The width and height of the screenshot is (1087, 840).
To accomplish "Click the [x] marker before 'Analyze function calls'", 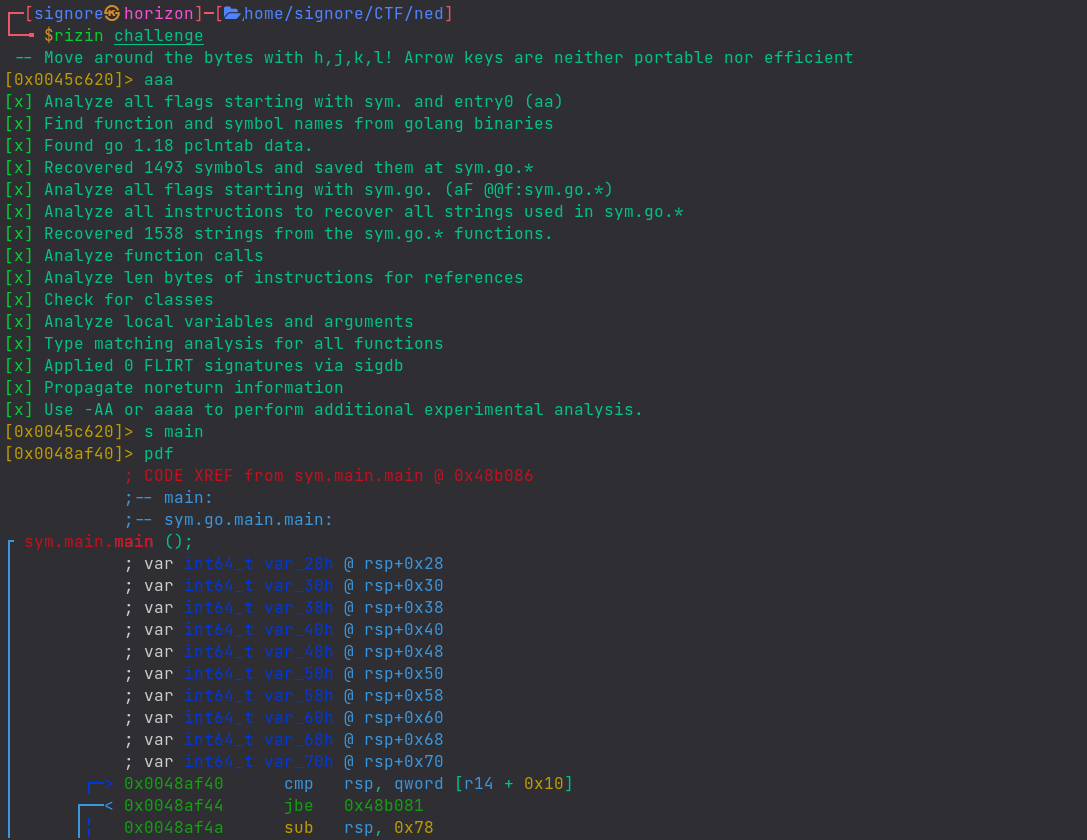I will coord(19,256).
